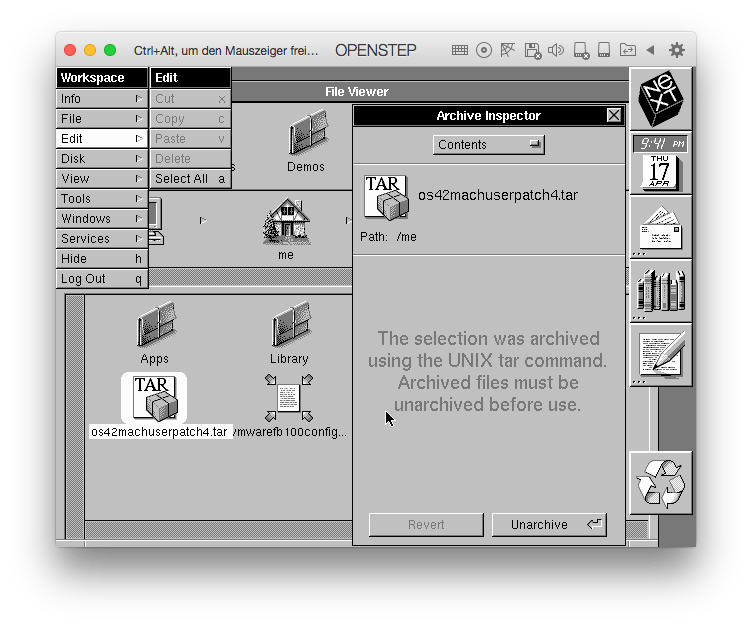
Task: Open the emulator settings gear
Action: pos(677,50)
